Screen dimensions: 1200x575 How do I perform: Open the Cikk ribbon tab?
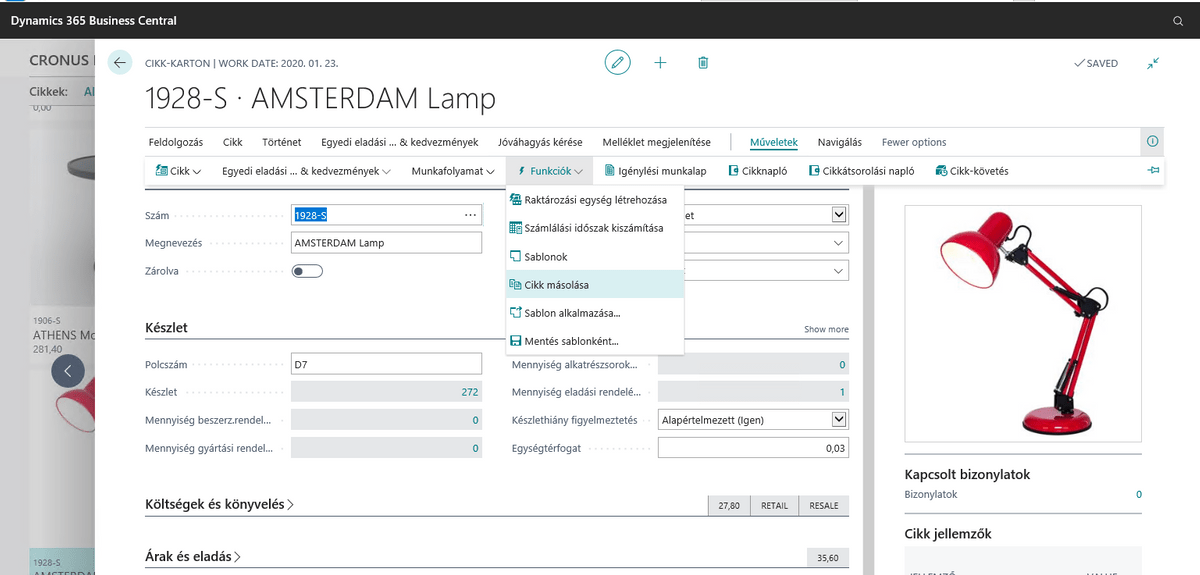click(233, 142)
